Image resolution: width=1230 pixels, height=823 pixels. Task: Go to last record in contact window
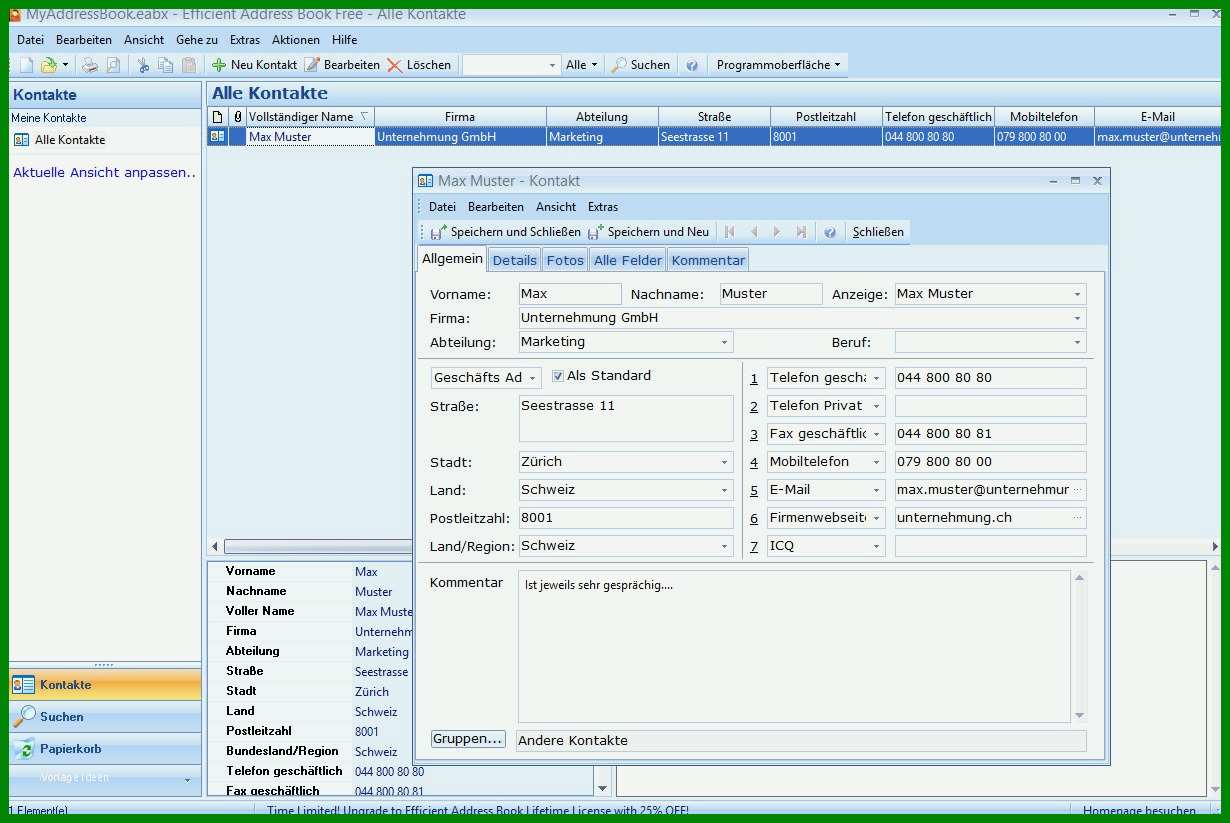tap(801, 232)
